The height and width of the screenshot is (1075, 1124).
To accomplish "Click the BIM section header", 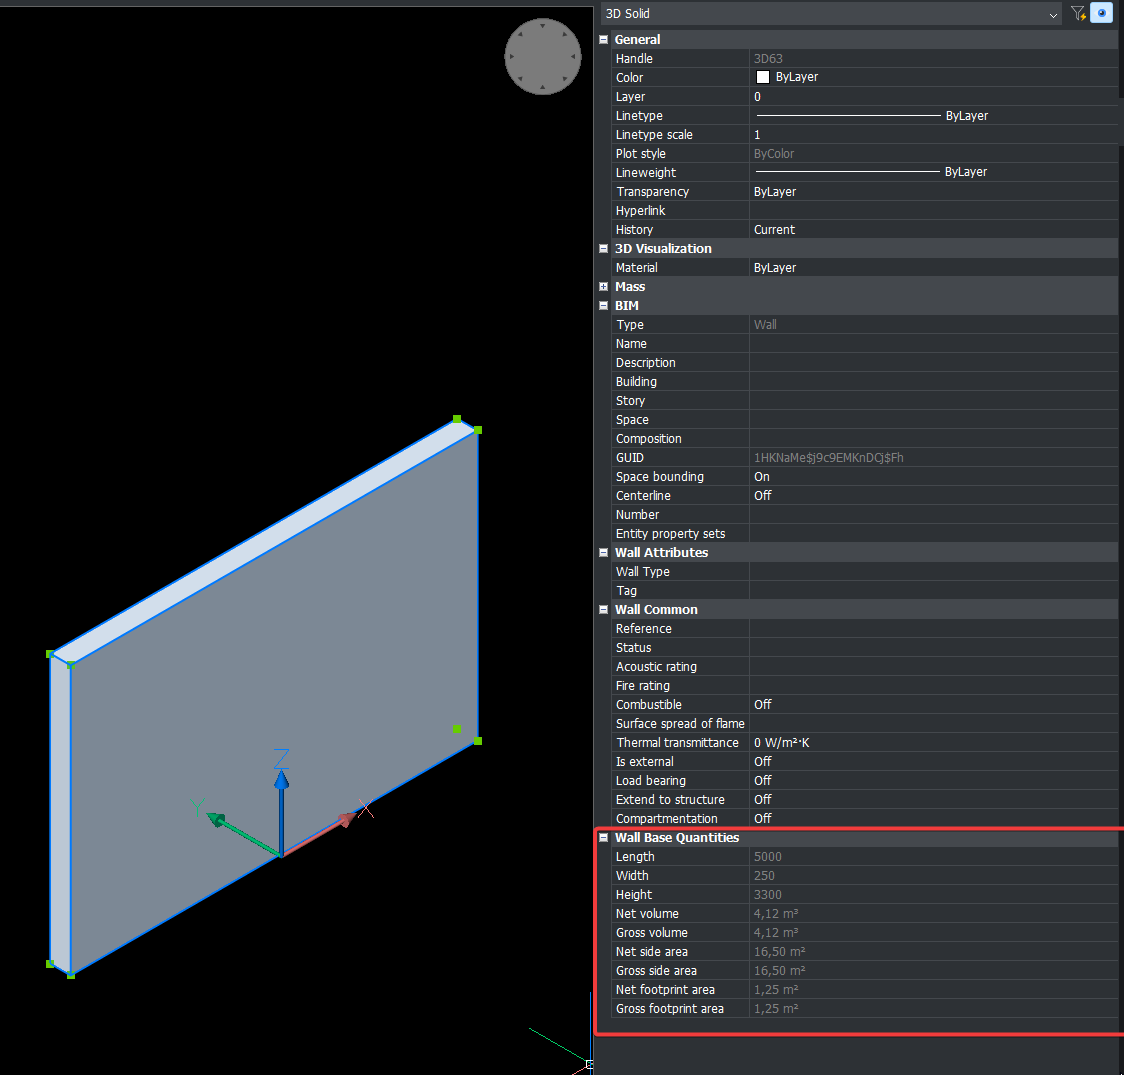I will pyautogui.click(x=627, y=306).
